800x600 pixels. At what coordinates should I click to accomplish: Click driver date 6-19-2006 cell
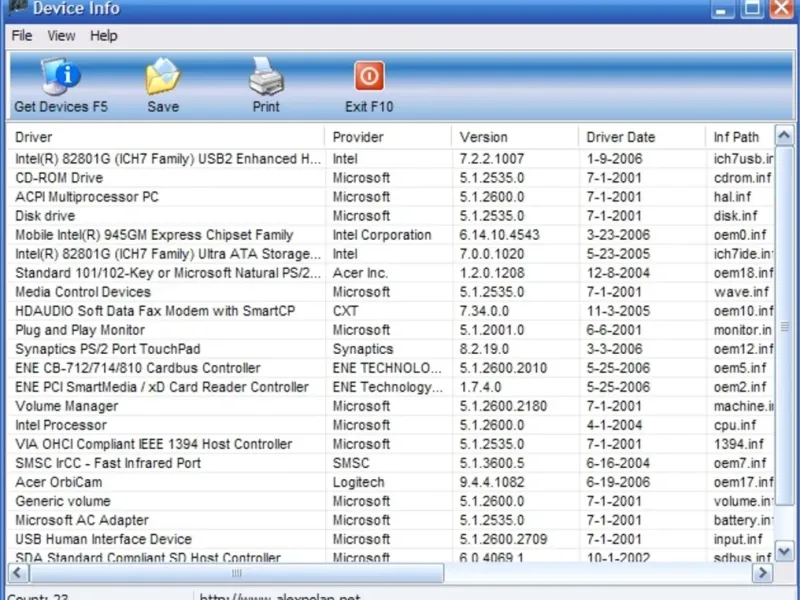[x=618, y=482]
